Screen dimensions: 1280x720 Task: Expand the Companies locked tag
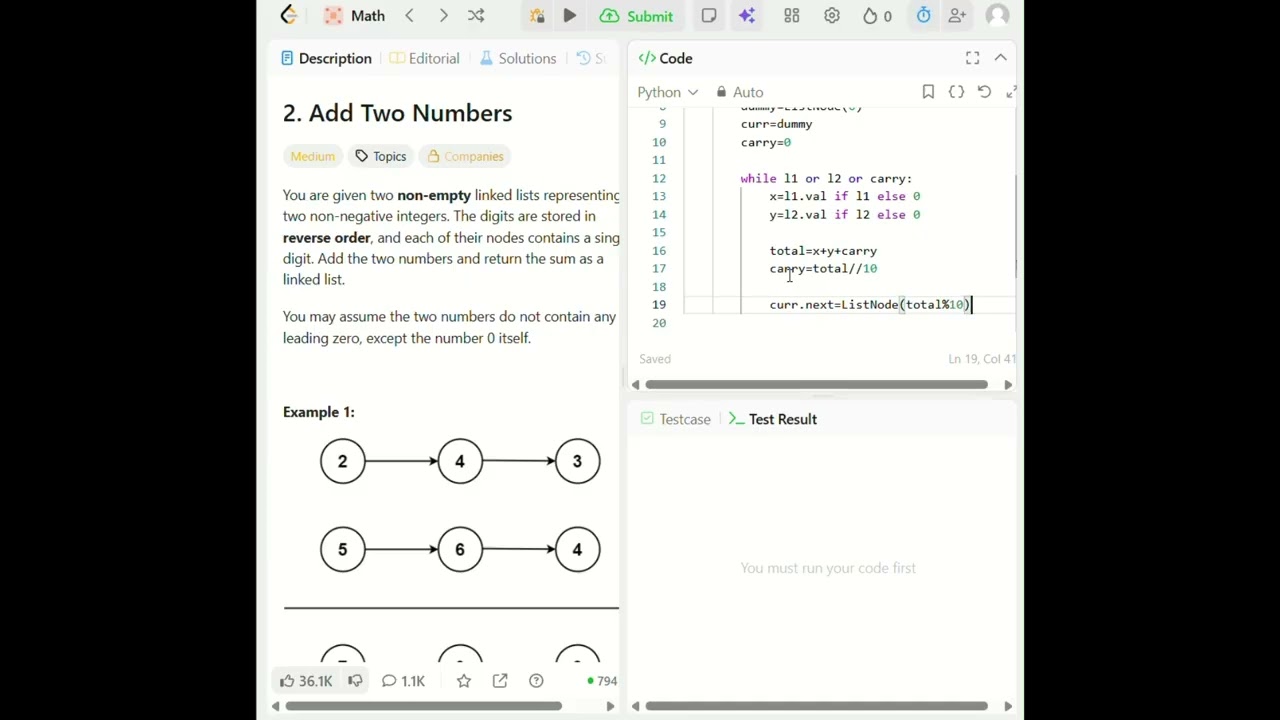[465, 156]
